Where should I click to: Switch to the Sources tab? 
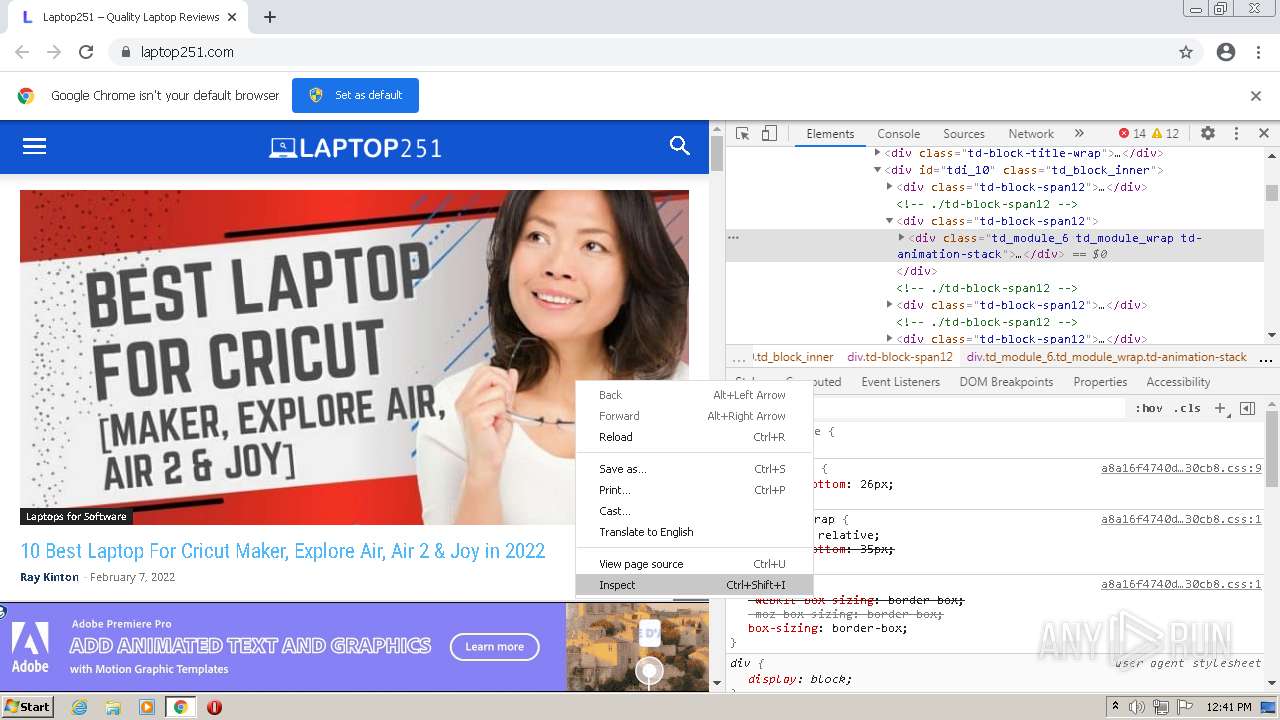click(x=964, y=133)
